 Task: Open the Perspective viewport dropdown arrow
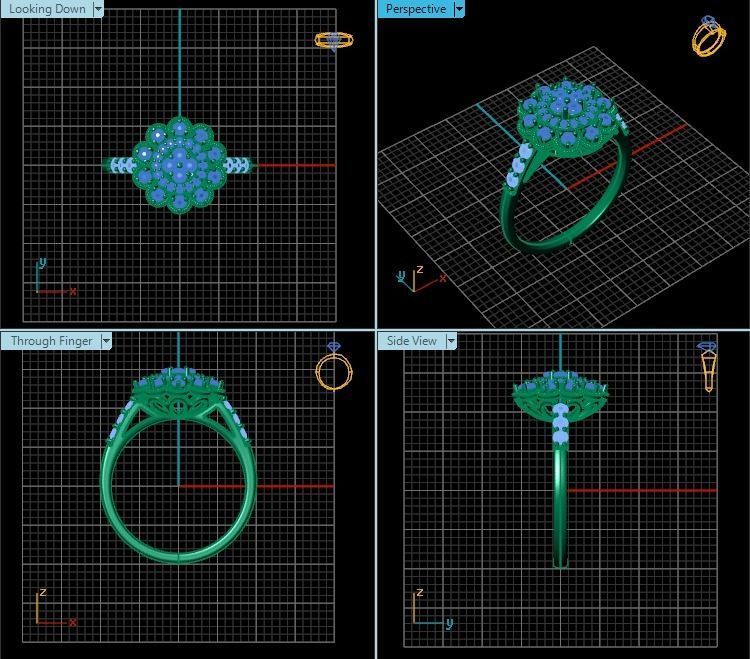click(x=459, y=9)
